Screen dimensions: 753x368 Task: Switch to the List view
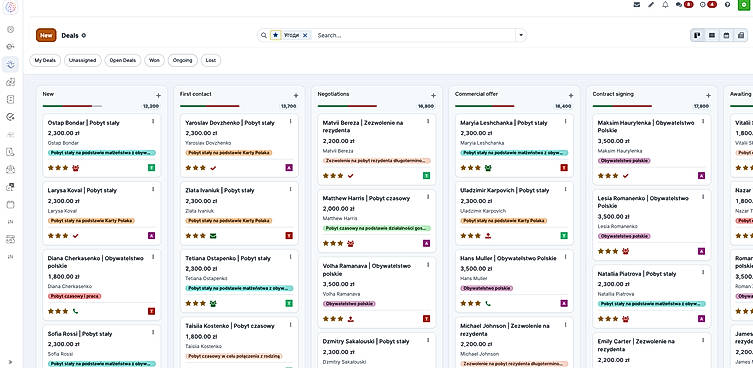[712, 35]
